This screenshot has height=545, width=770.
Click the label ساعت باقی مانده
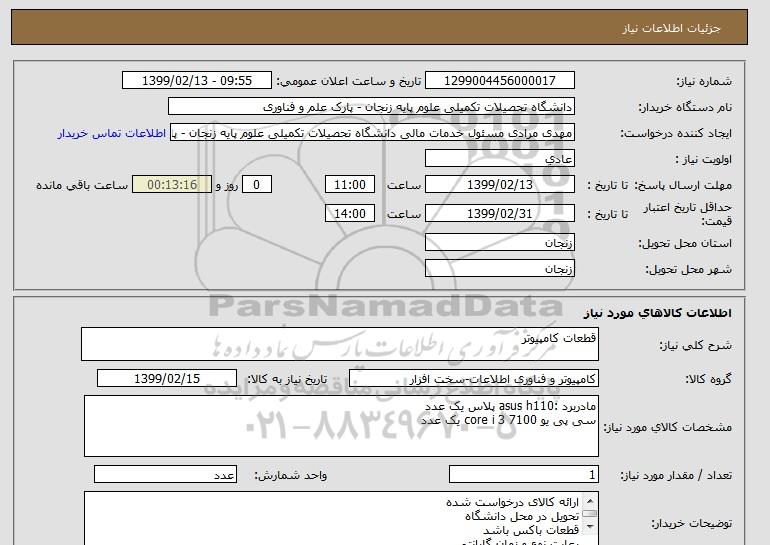click(82, 185)
